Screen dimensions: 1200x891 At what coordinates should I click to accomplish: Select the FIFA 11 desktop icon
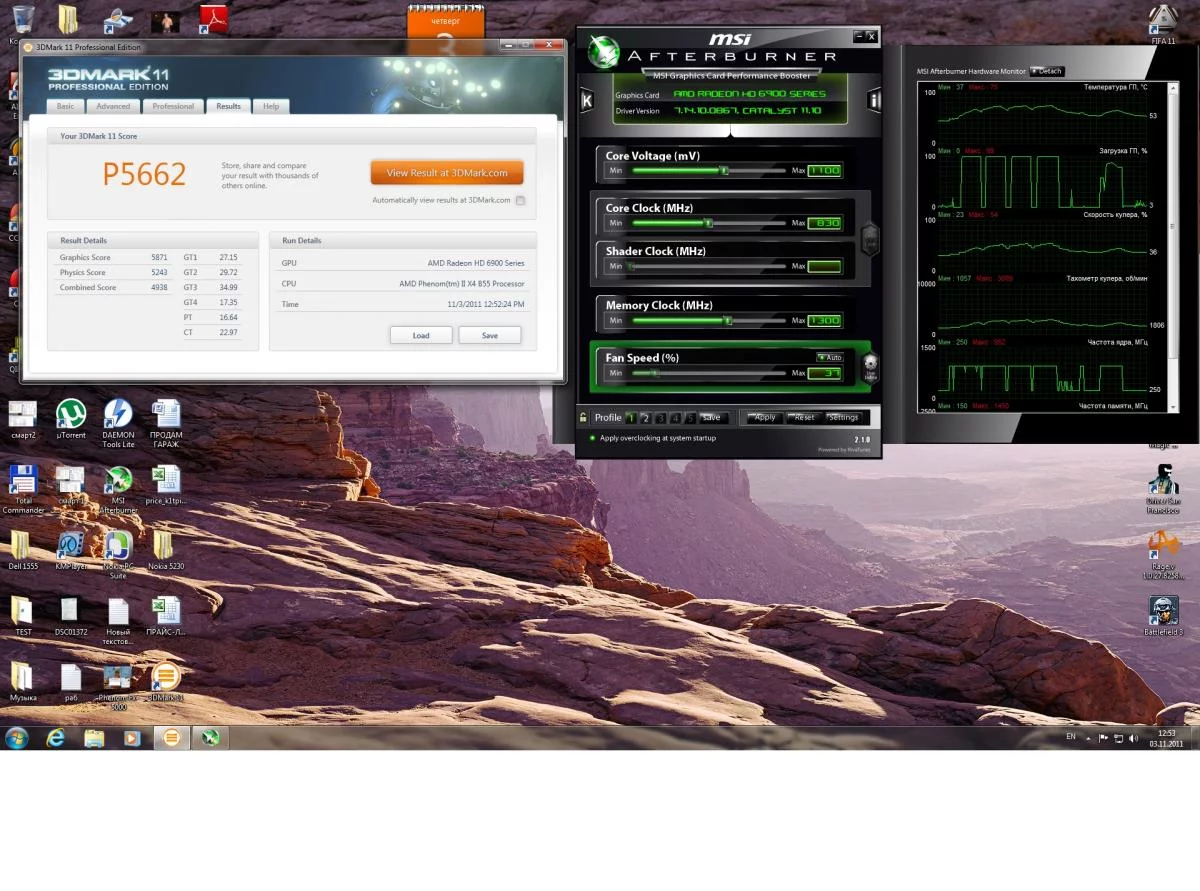click(1163, 24)
